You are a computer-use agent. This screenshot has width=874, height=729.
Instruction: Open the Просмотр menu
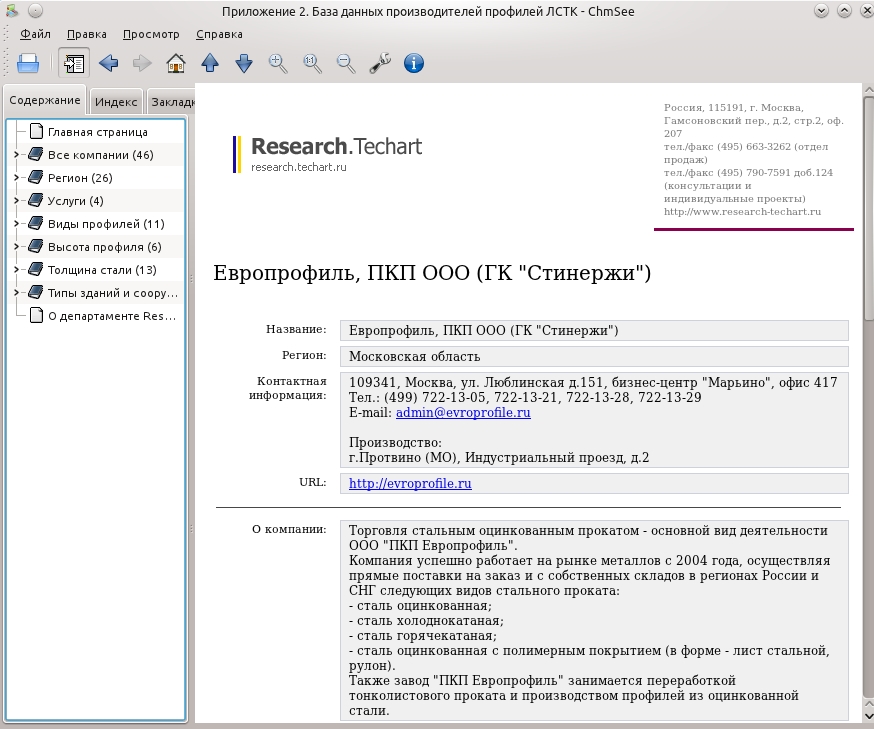[151, 34]
